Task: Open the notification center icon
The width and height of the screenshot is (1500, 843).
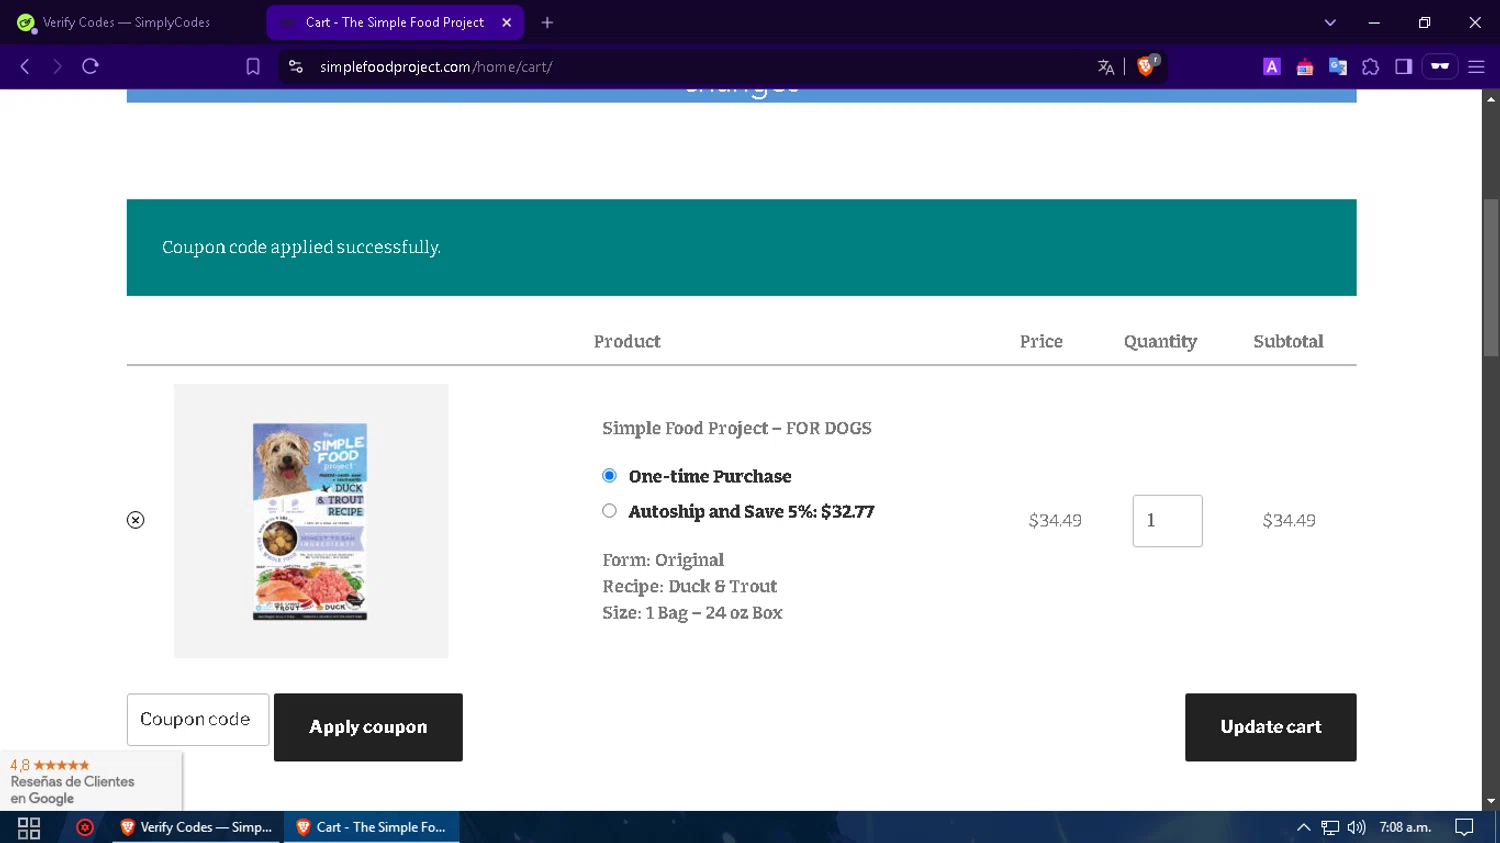Action: click(x=1464, y=828)
